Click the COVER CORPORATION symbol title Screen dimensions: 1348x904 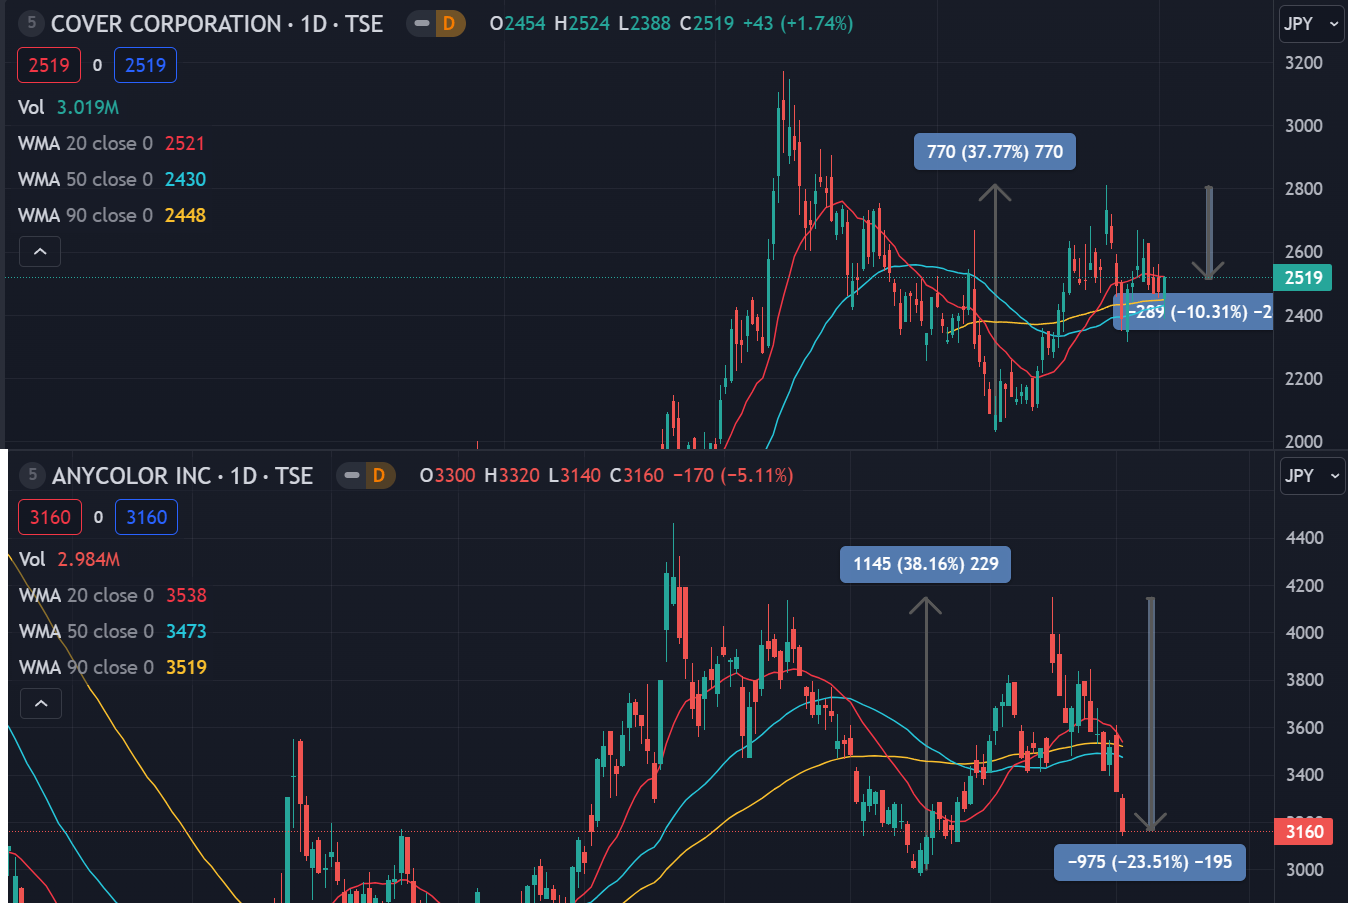point(166,24)
